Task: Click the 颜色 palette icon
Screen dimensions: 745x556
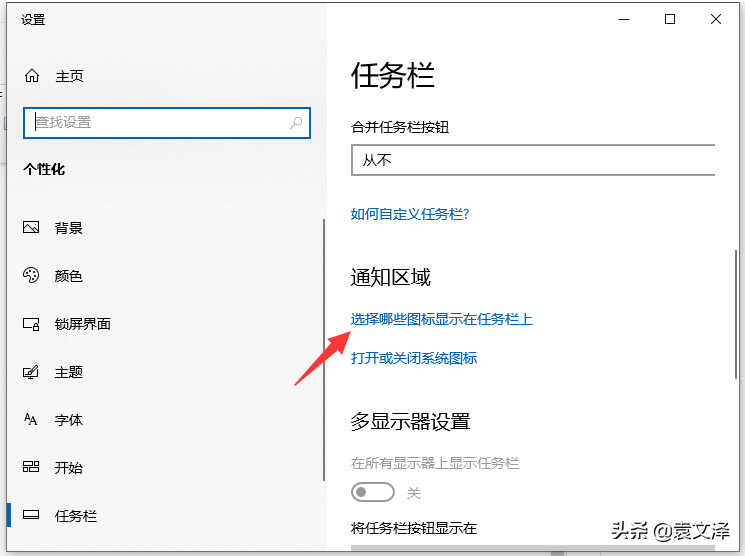Action: point(31,275)
